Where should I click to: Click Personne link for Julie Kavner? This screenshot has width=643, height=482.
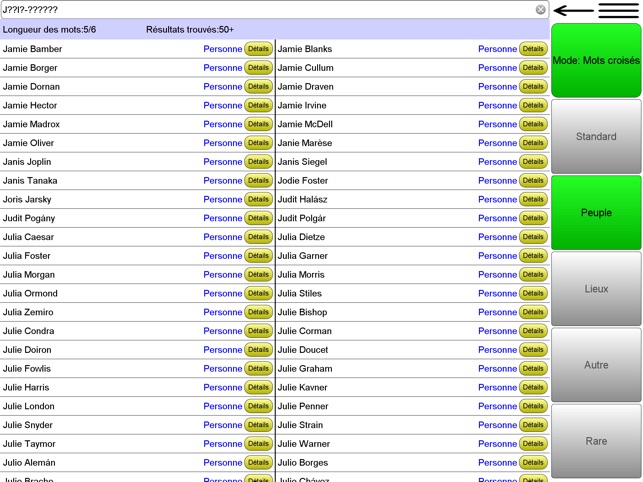click(497, 387)
